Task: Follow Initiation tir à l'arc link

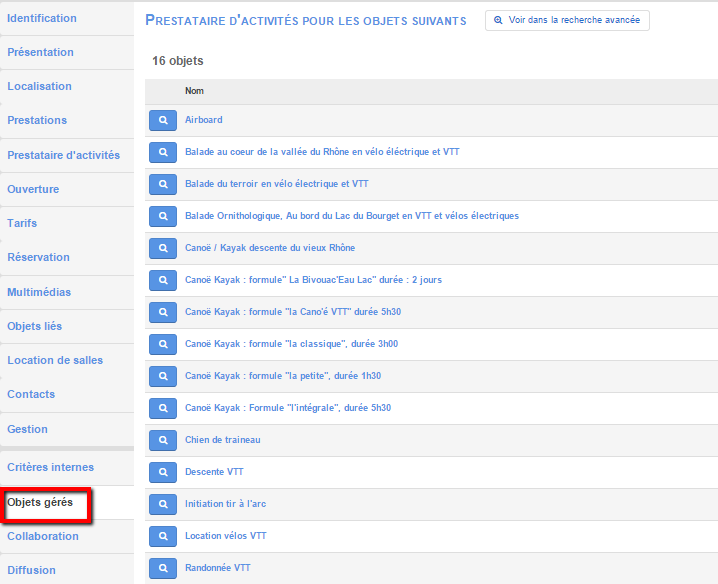Action: 225,504
